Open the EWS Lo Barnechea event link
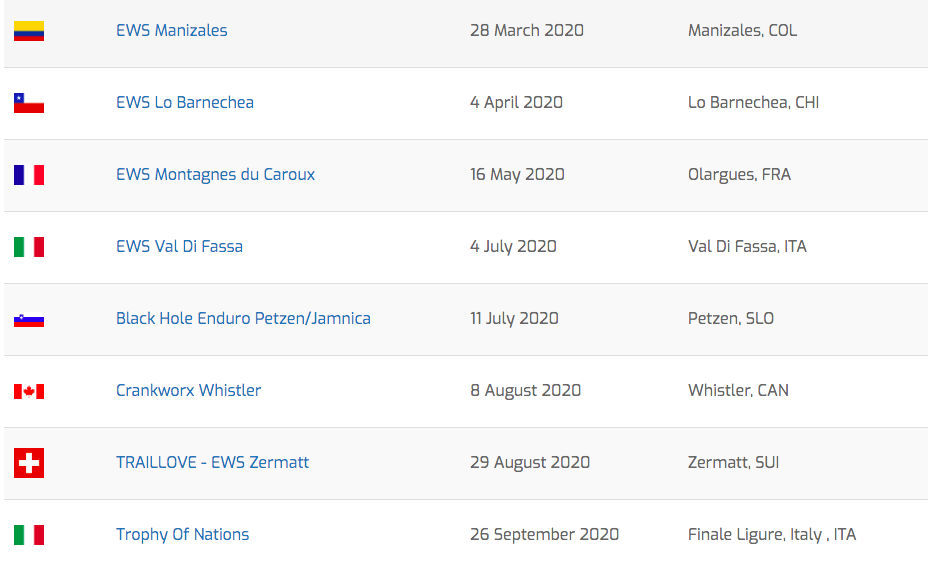This screenshot has height=567, width=928. (x=185, y=102)
